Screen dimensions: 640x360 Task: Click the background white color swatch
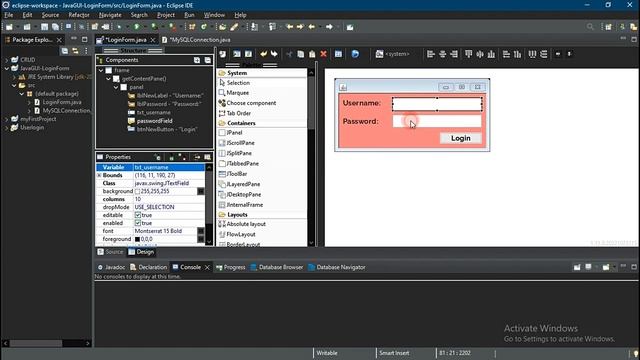[x=138, y=191]
